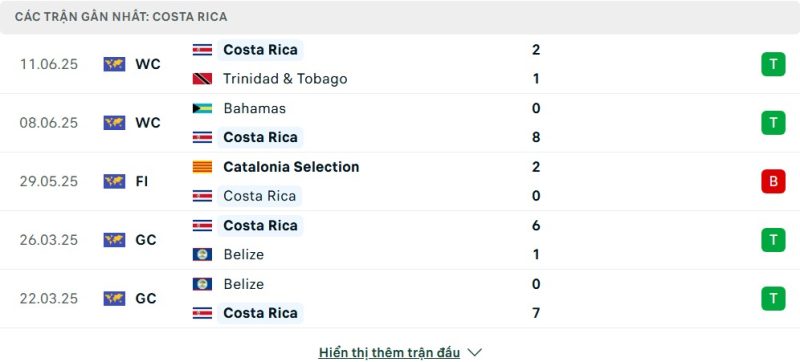Click world map icon beside 11.06.25 WC

pyautogui.click(x=114, y=64)
